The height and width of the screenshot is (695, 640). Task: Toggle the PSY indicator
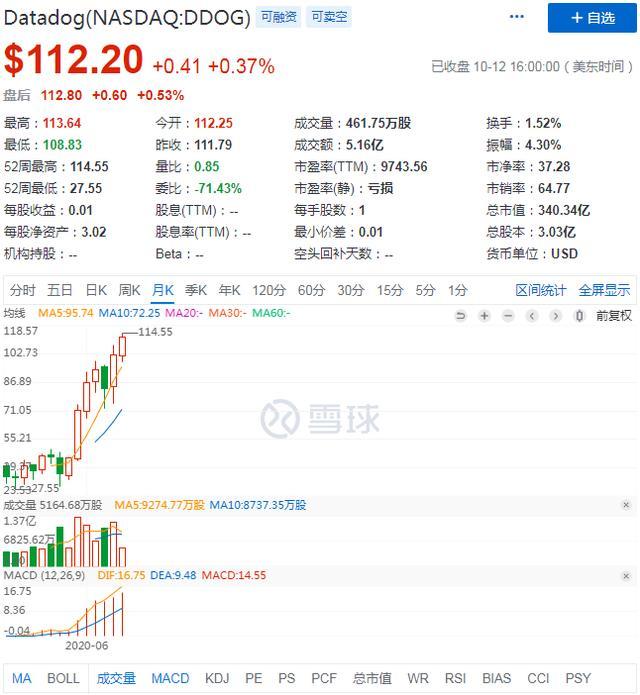(578, 678)
